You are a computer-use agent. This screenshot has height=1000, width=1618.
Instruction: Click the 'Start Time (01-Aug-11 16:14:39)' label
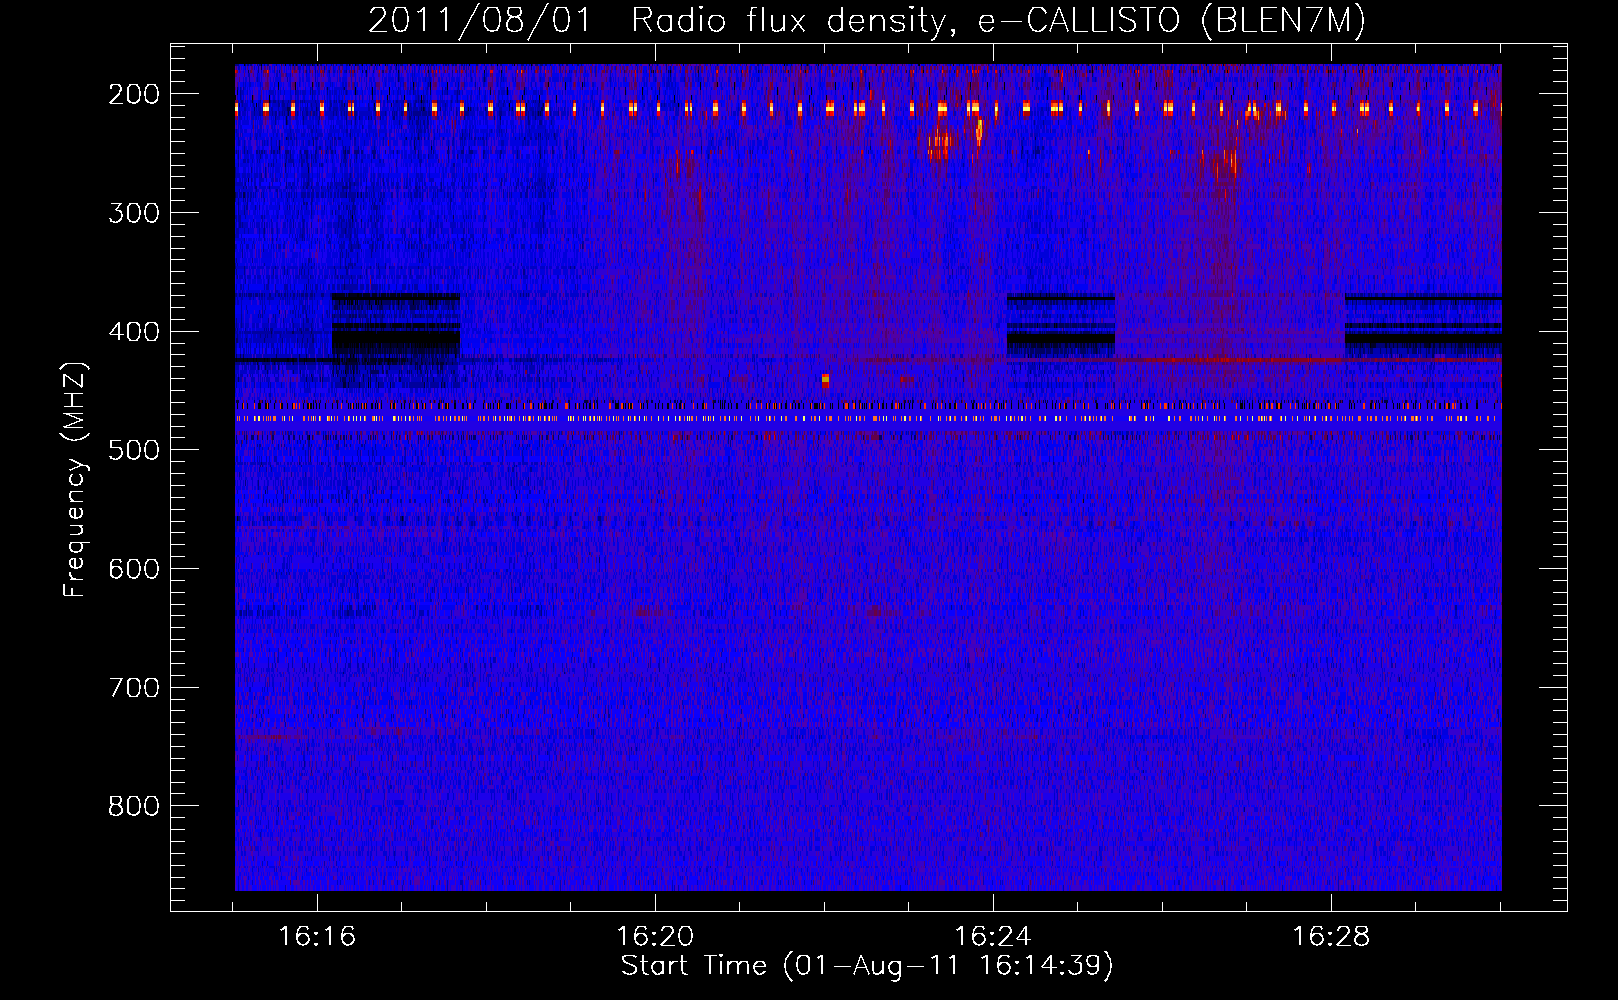click(x=867, y=965)
